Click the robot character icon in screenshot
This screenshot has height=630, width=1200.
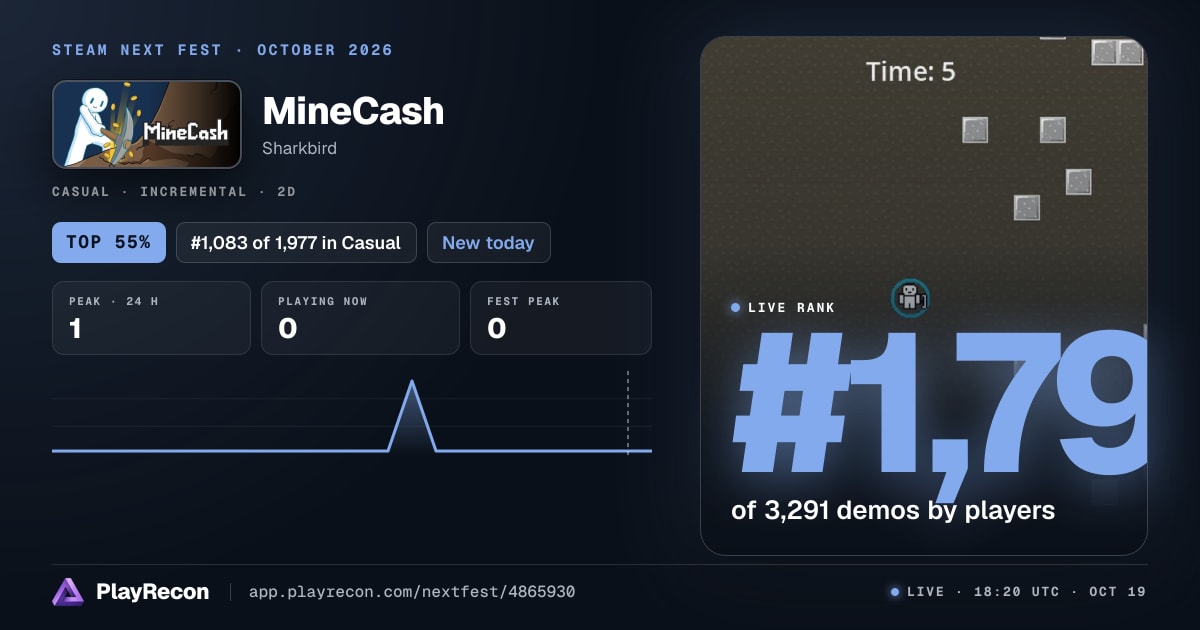[910, 297]
